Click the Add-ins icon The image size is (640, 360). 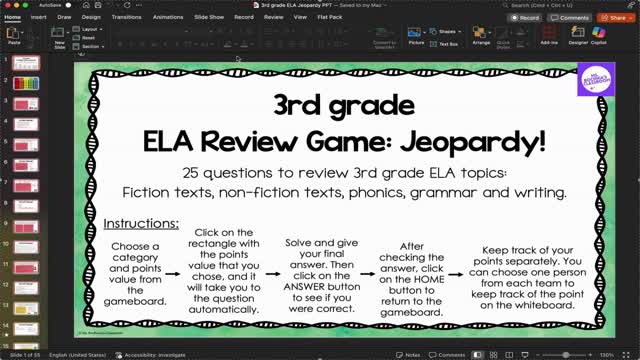pos(549,35)
